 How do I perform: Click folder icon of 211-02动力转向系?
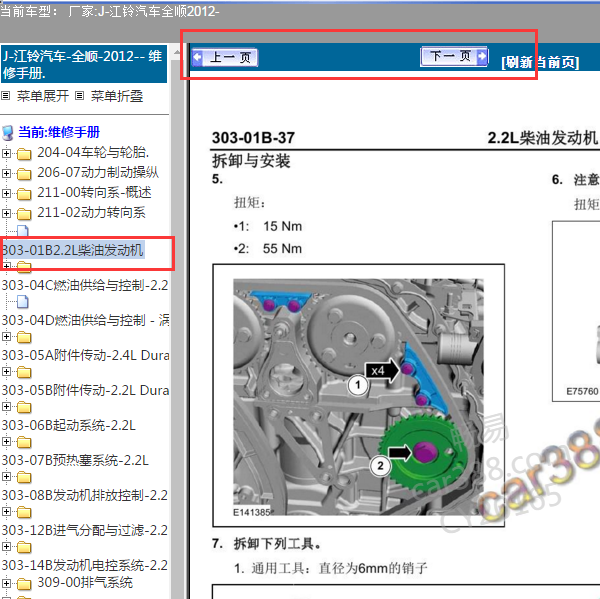24,214
